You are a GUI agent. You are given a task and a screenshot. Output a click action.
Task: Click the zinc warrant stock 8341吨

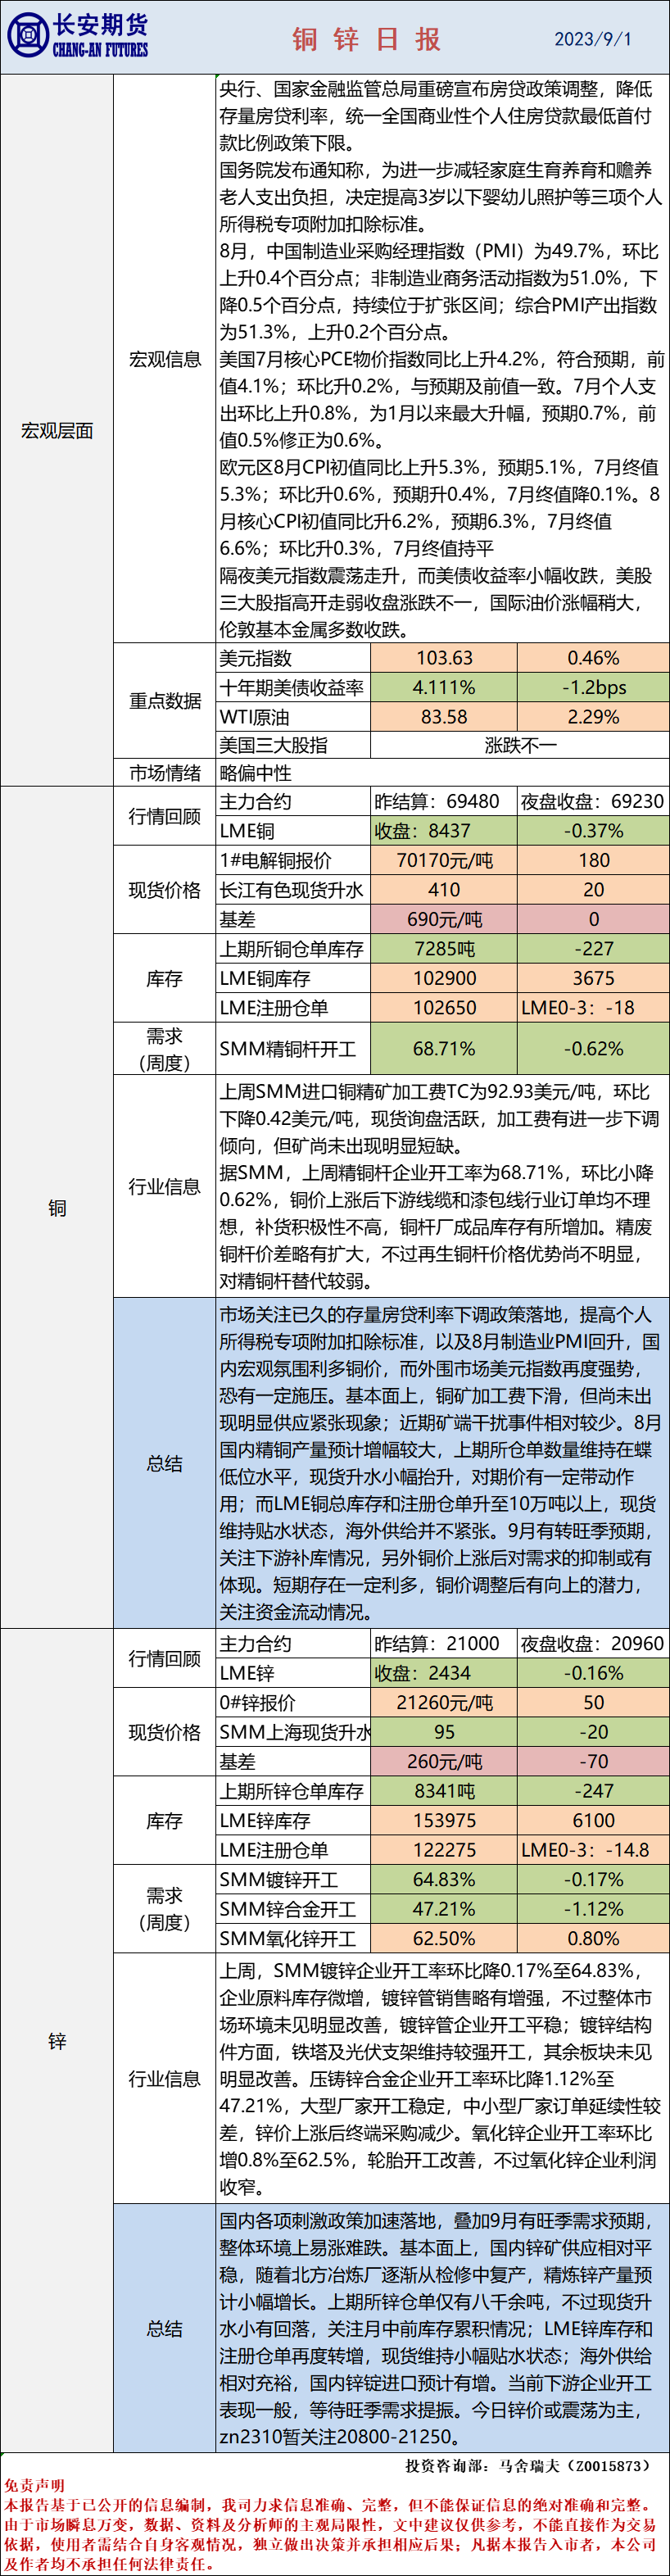[444, 1791]
